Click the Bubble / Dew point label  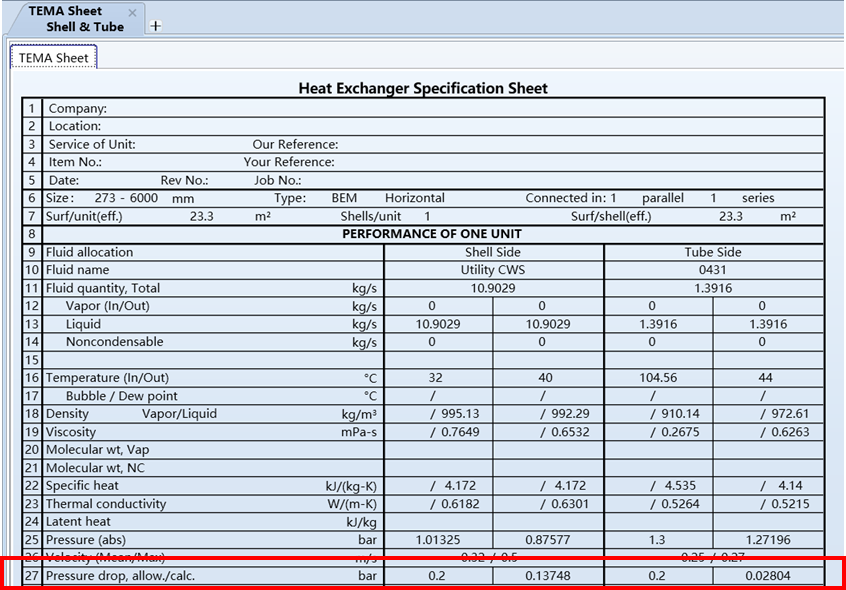(x=121, y=396)
